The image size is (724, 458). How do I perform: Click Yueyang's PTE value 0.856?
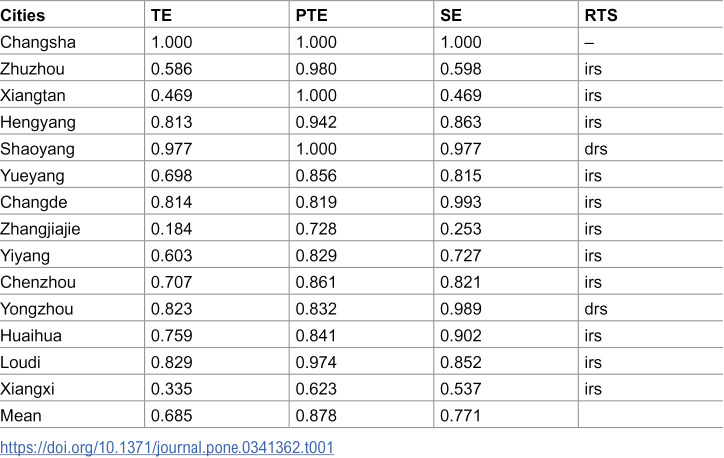pyautogui.click(x=316, y=175)
